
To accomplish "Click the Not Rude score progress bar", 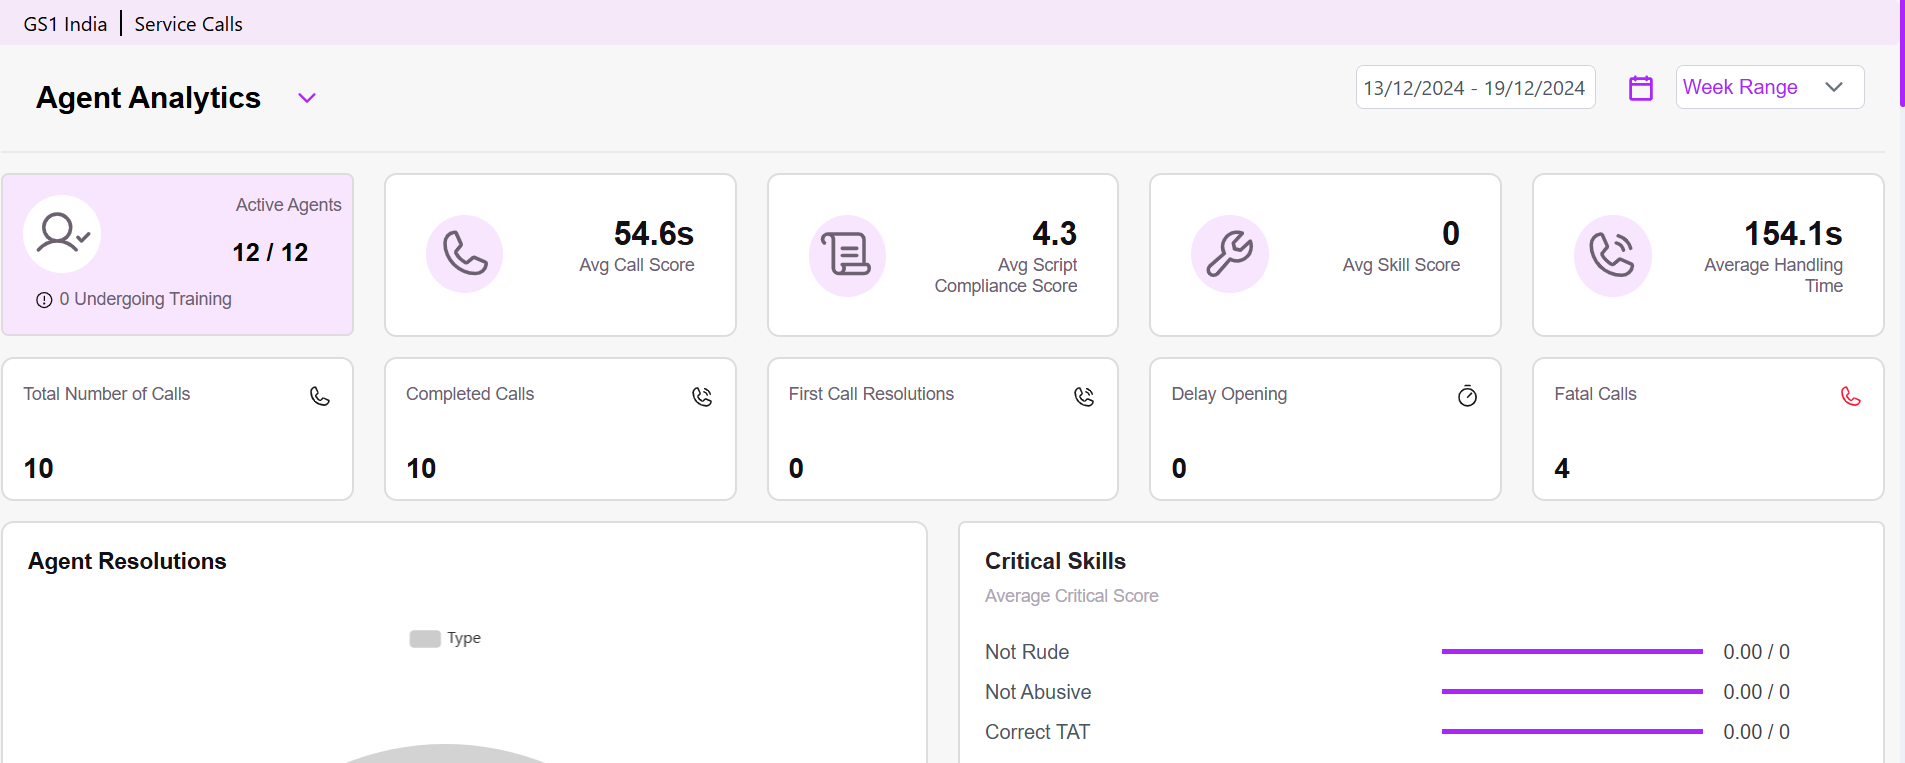I will [x=1571, y=652].
